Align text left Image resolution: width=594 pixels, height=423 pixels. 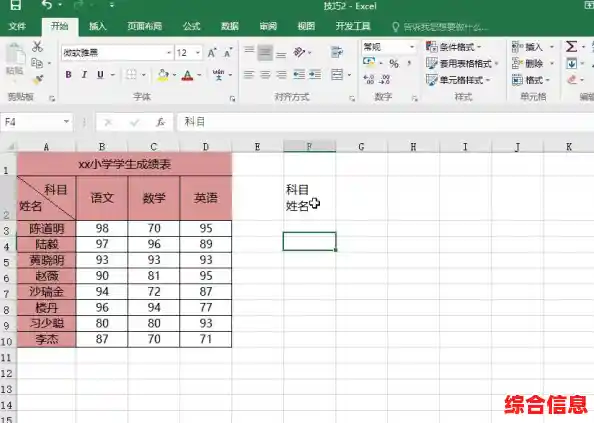(249, 75)
